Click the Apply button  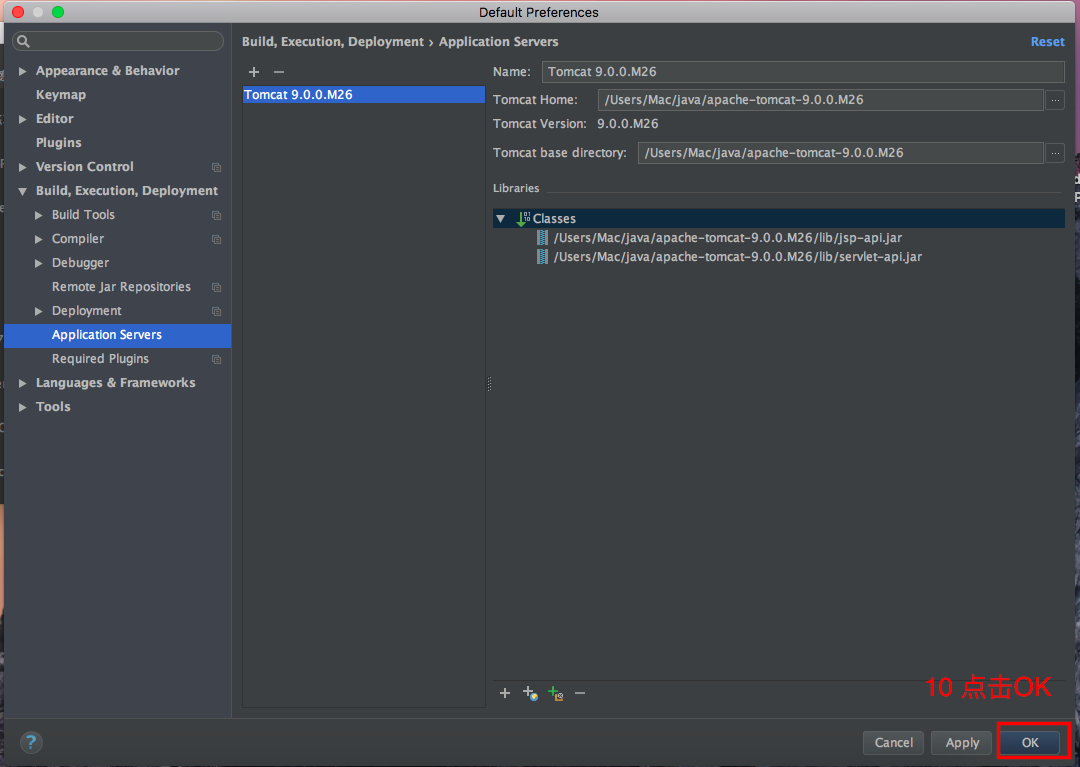(962, 742)
